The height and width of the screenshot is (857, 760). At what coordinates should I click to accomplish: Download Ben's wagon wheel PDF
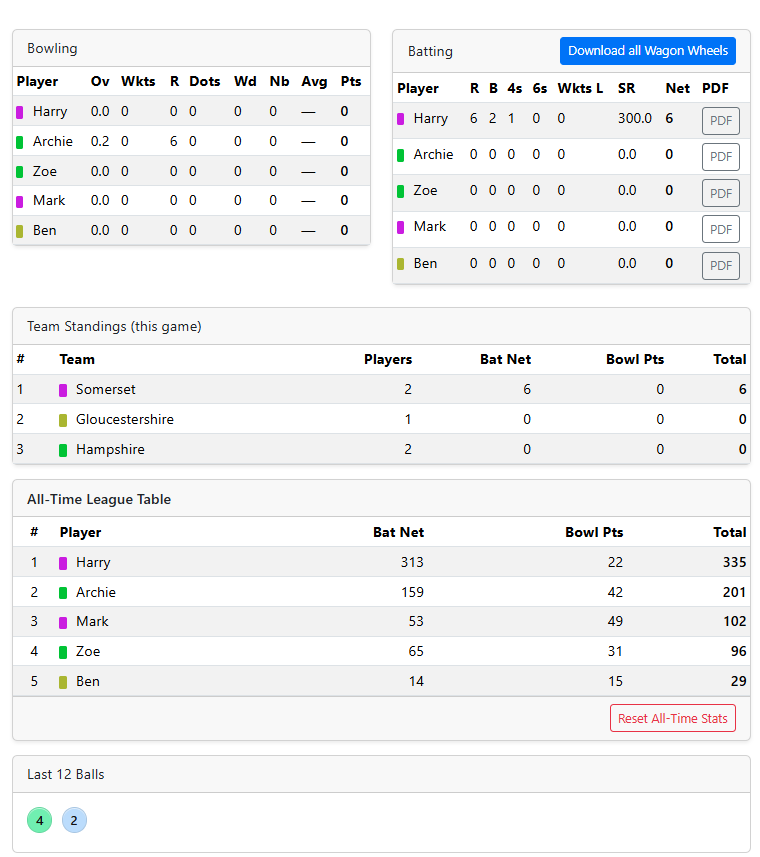pyautogui.click(x=720, y=265)
